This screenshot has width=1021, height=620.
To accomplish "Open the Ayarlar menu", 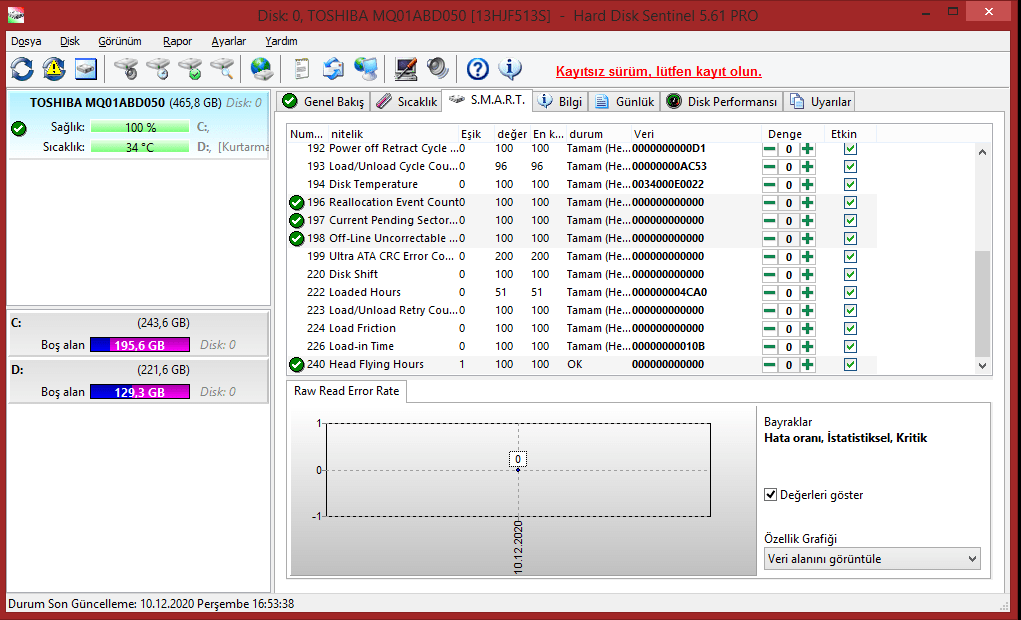I will click(x=229, y=41).
